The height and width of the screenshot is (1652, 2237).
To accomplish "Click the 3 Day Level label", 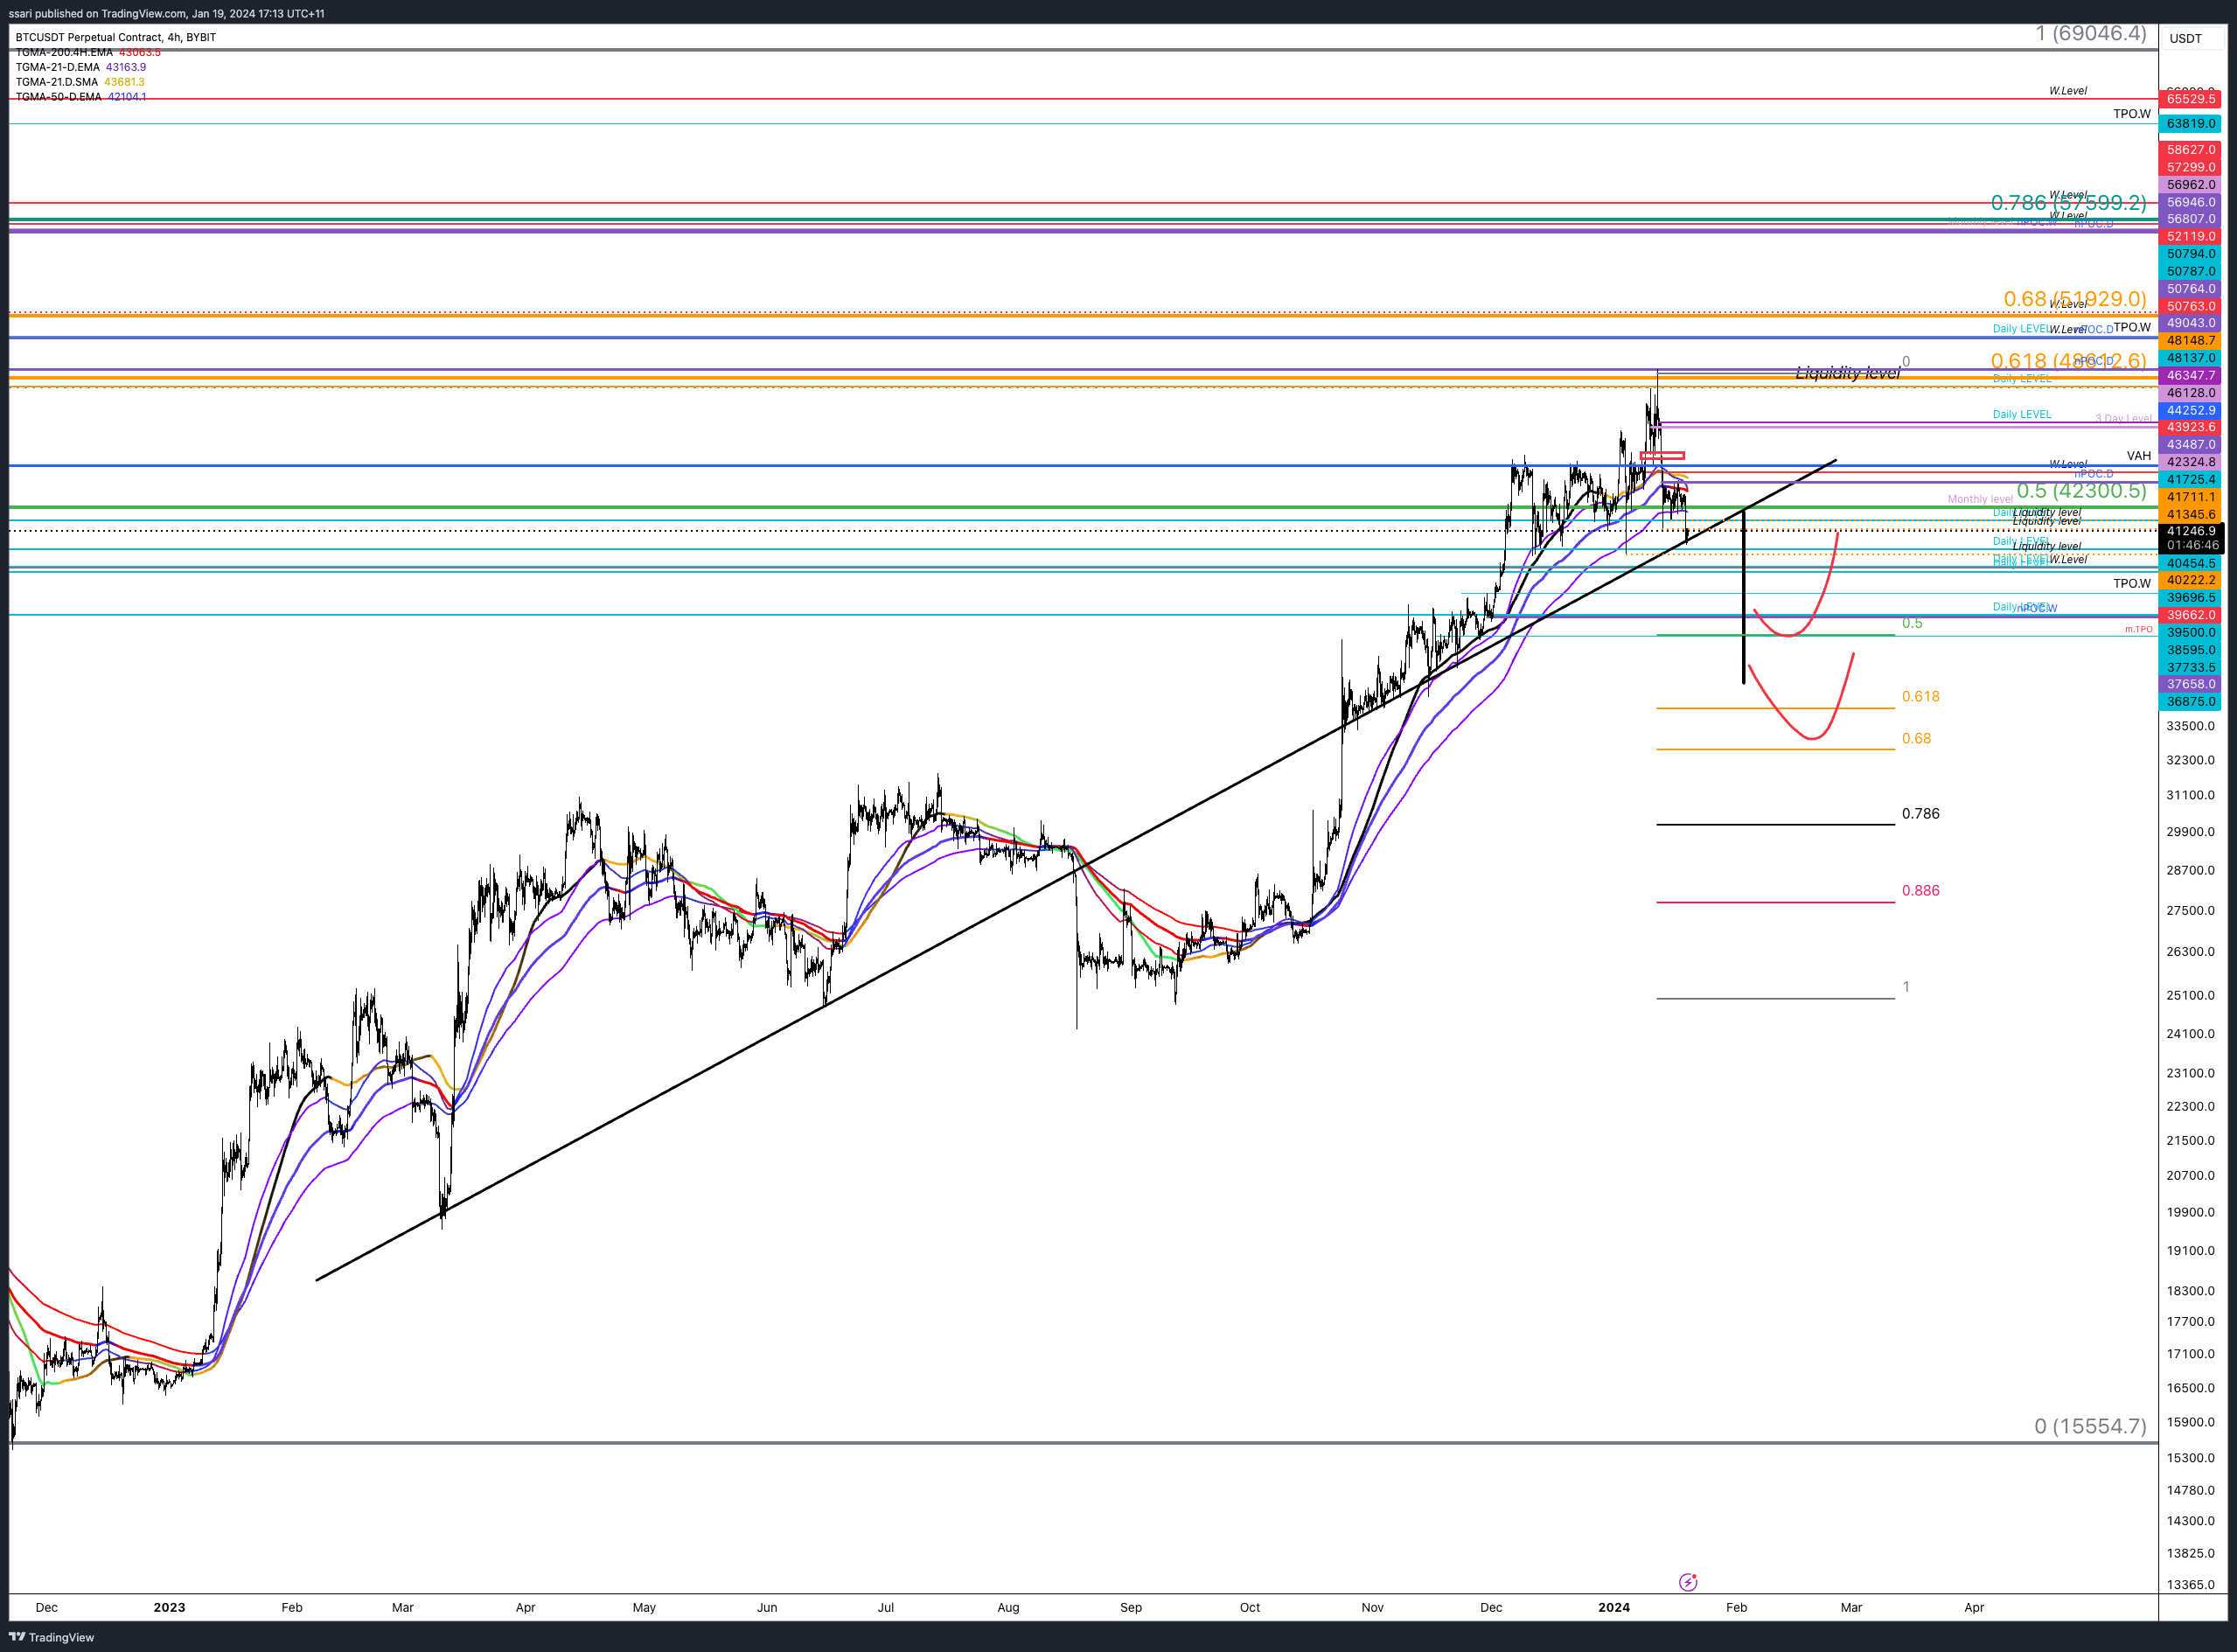I will pos(2123,419).
